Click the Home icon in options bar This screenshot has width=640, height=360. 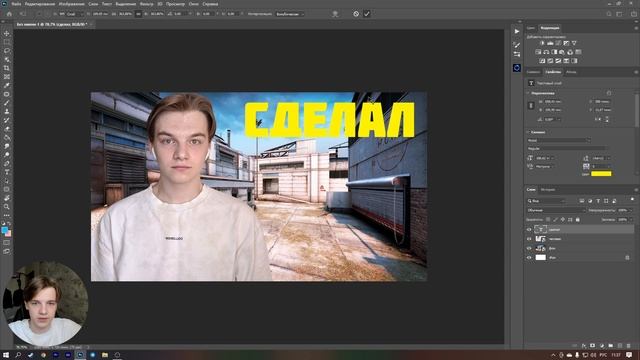tap(9, 14)
